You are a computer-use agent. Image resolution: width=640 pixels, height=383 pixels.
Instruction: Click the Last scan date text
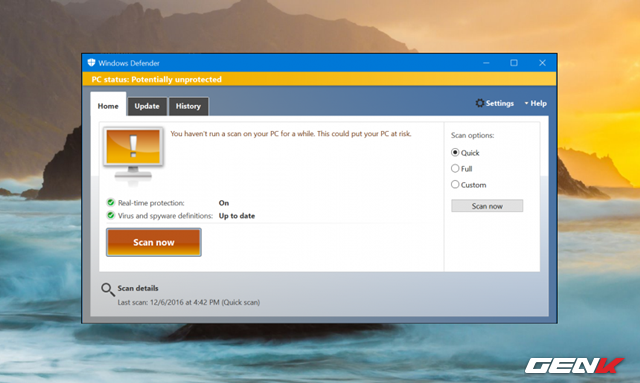[189, 302]
